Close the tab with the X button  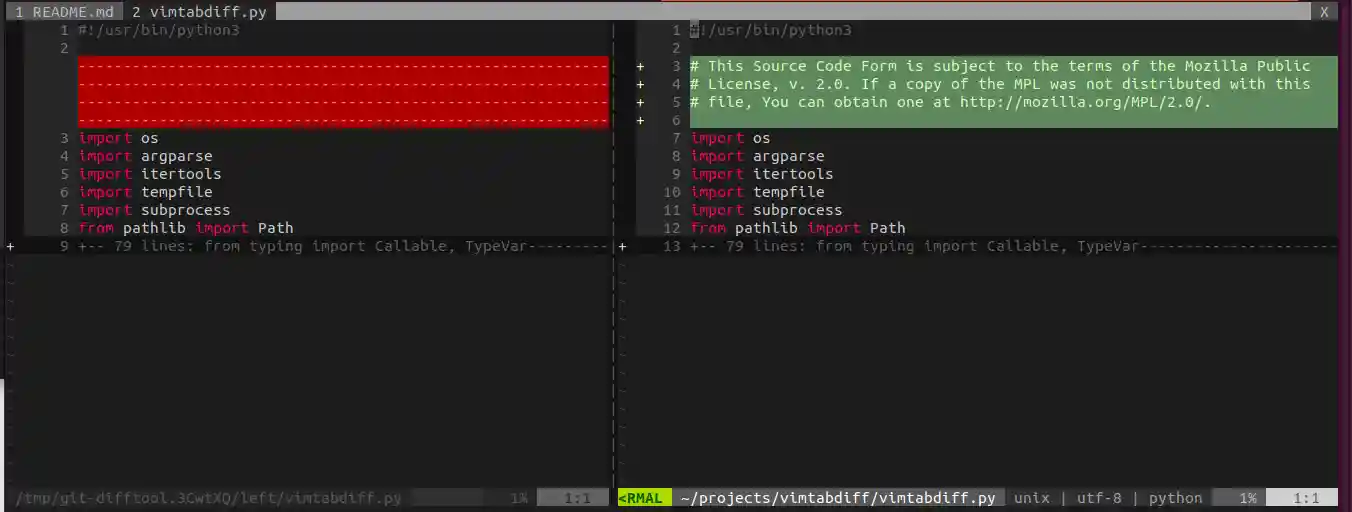pyautogui.click(x=1324, y=12)
